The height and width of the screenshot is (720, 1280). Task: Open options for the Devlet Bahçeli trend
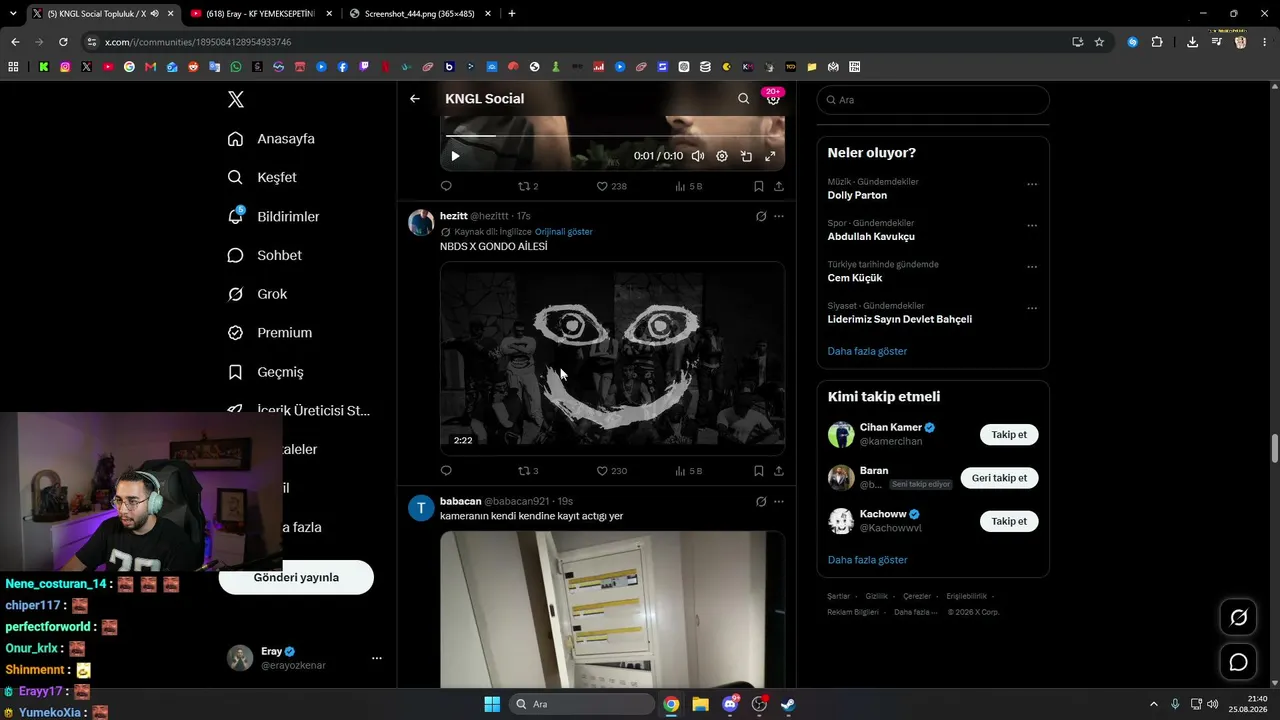point(1032,308)
